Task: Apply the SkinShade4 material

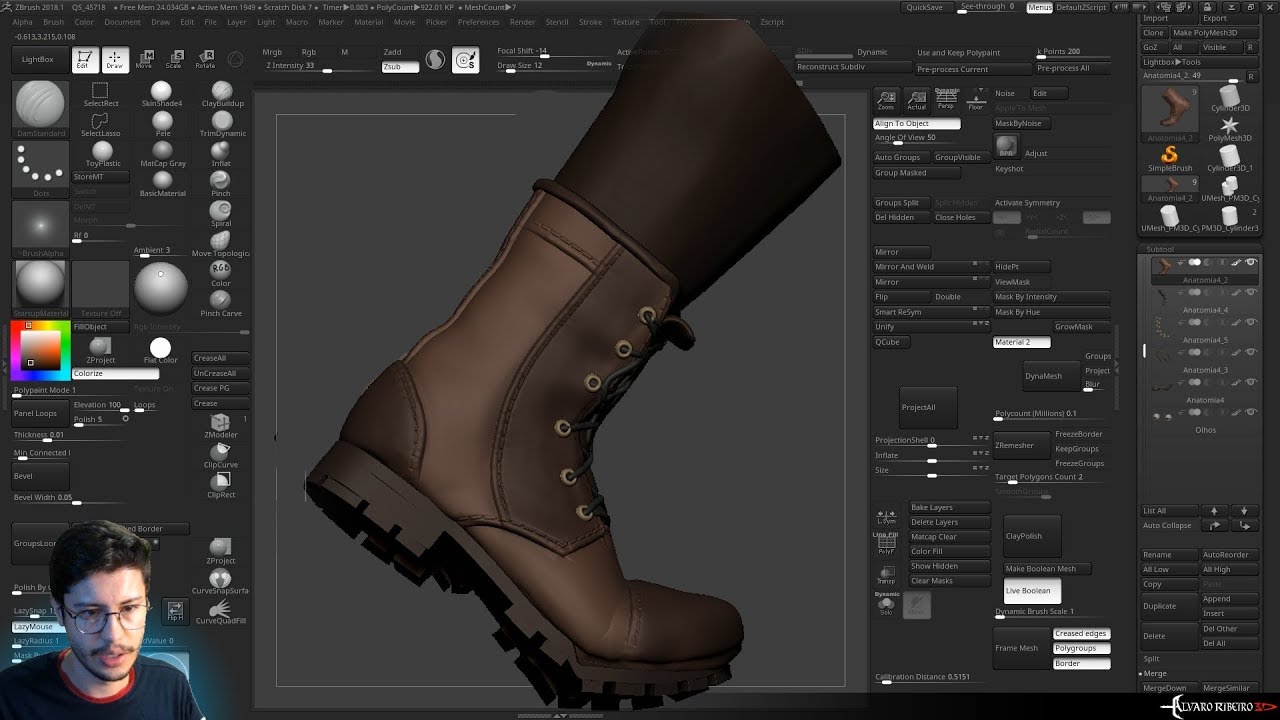Action: click(162, 95)
